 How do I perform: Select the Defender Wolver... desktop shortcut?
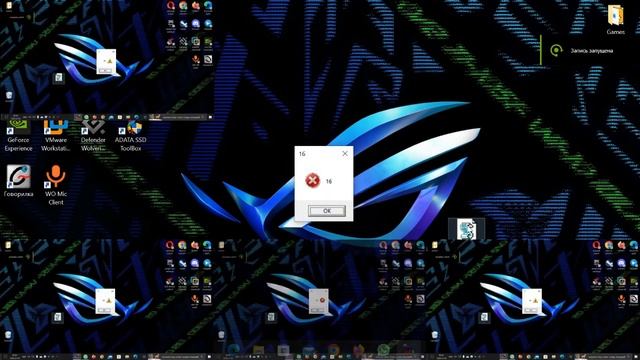pos(93,136)
